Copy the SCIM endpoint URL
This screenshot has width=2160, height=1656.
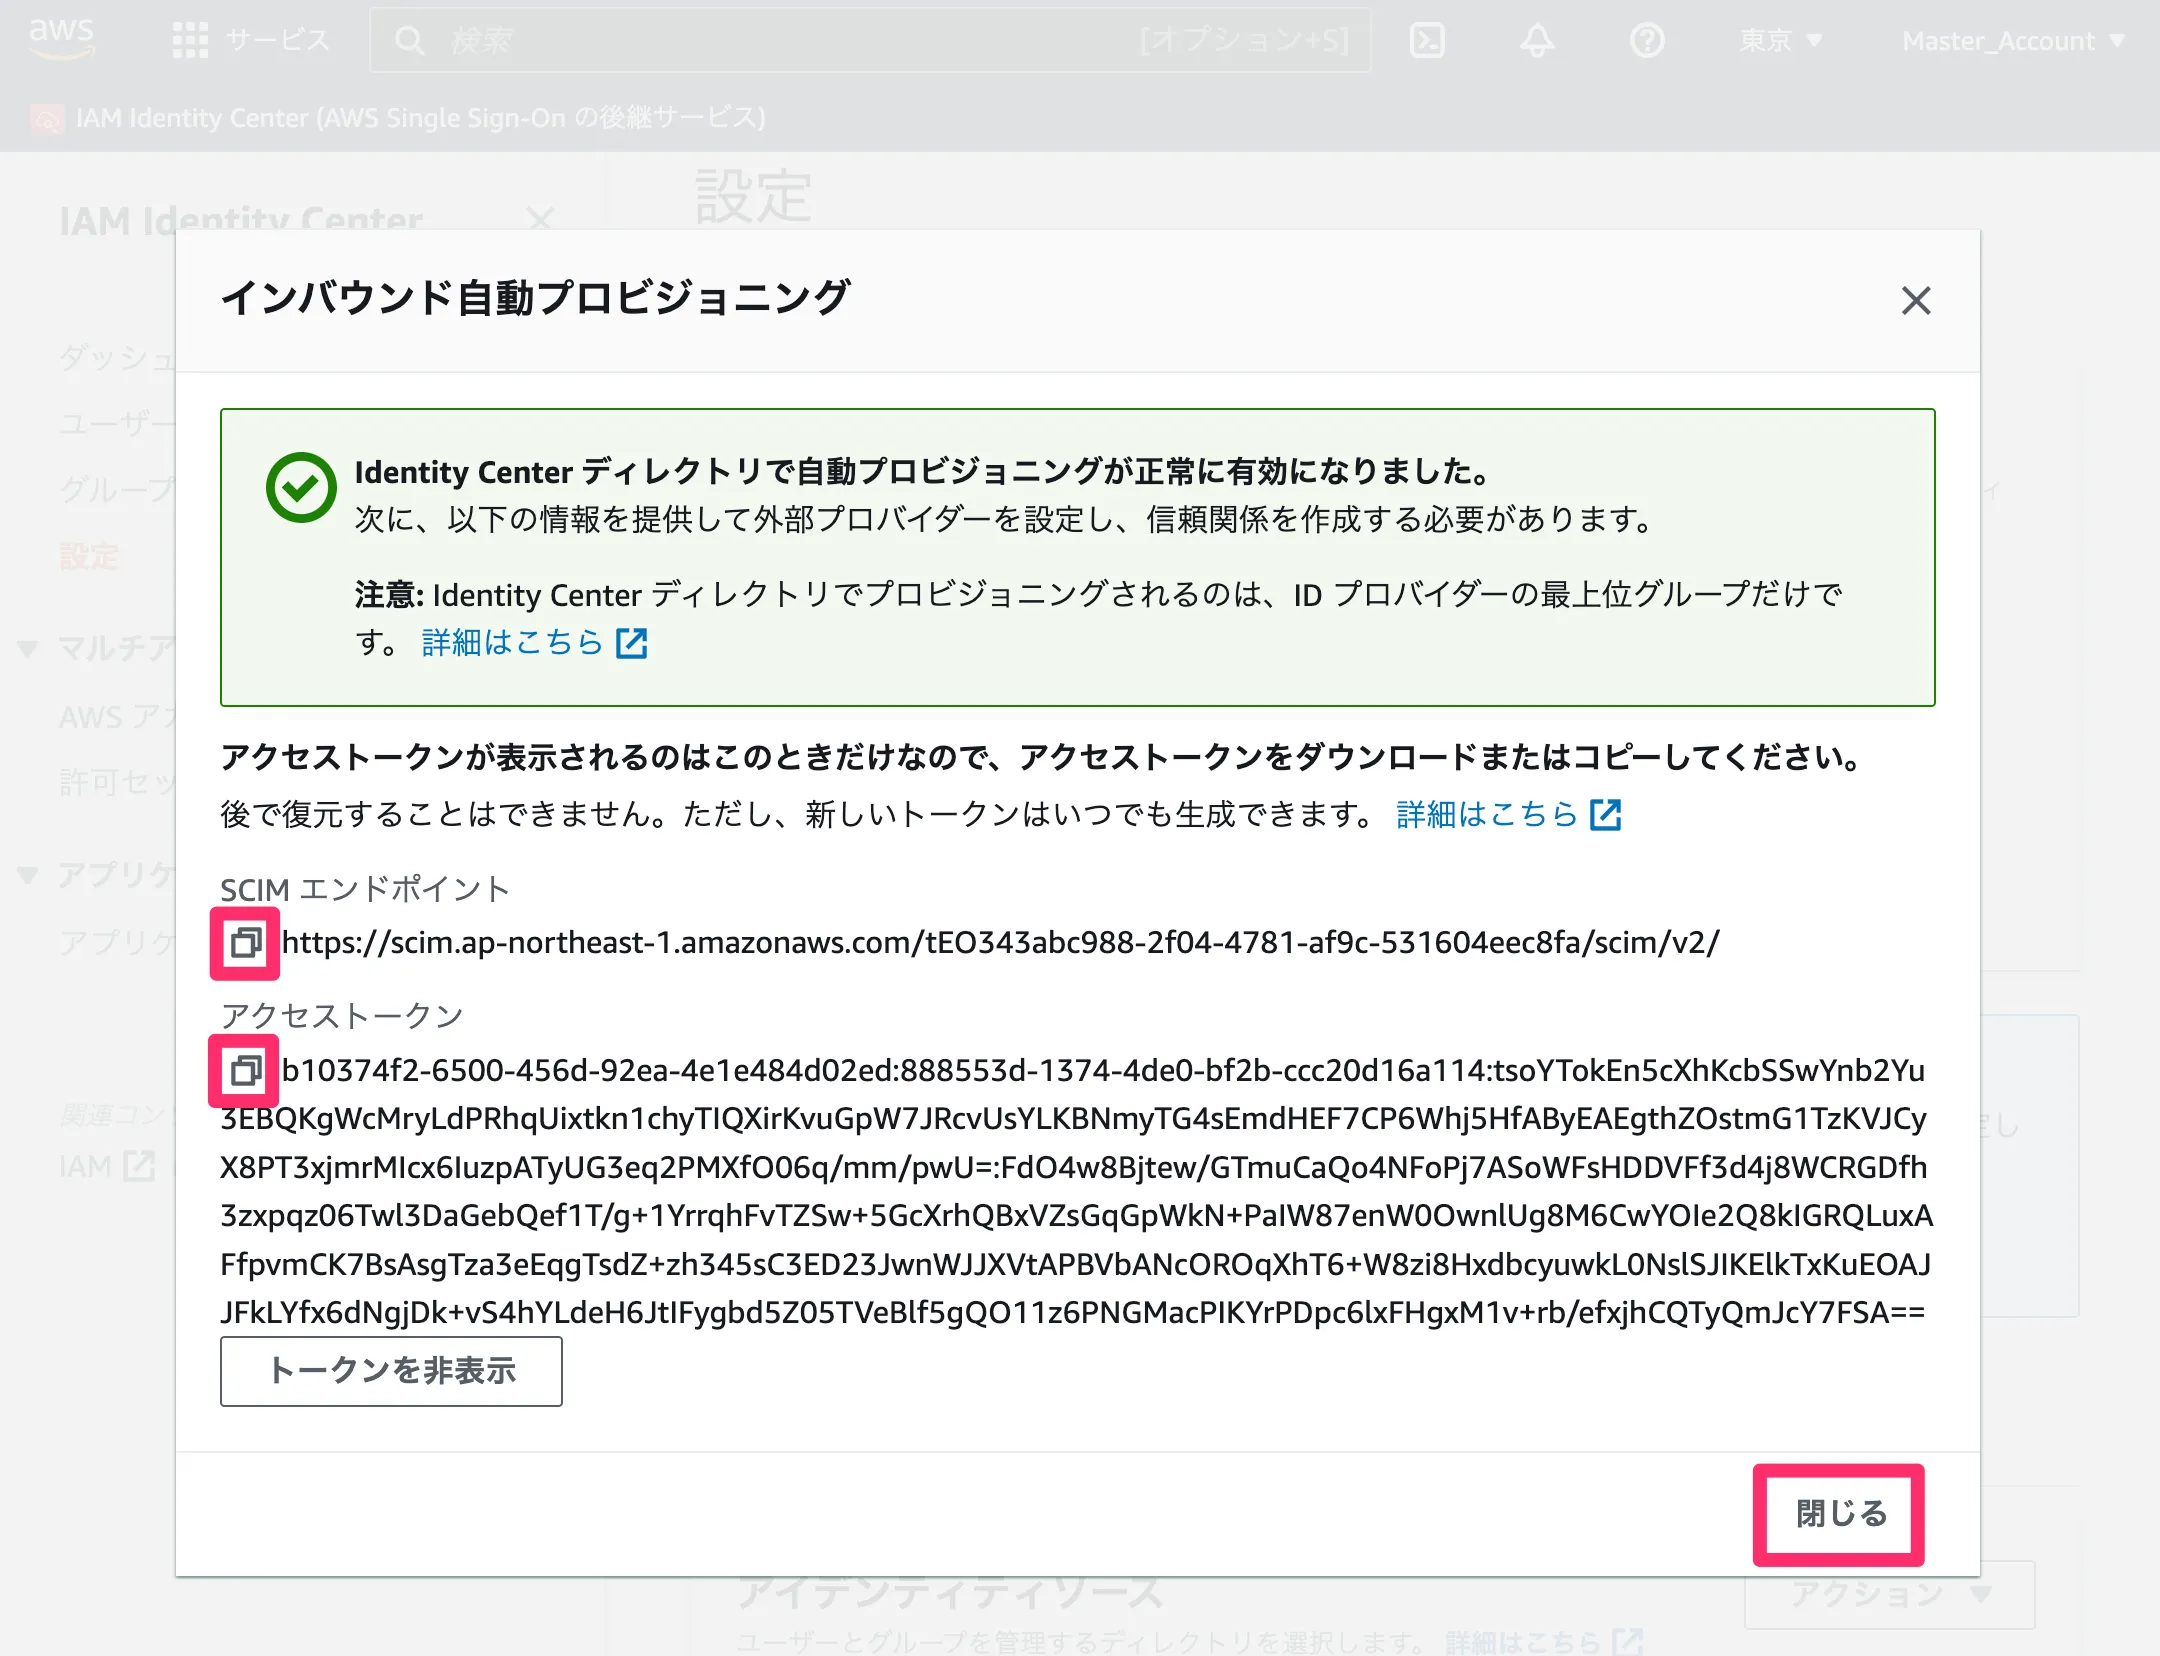click(x=245, y=943)
